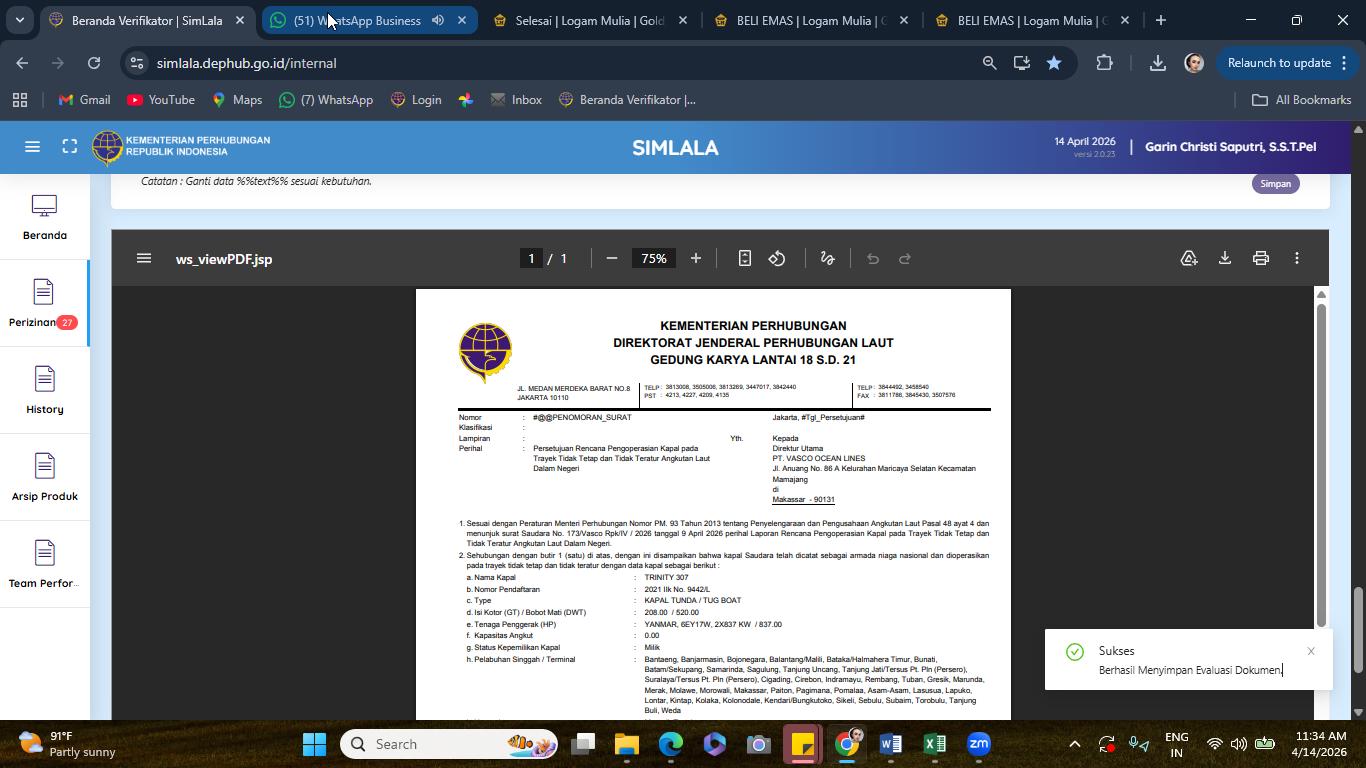Open PDF viewer more actions menu
Viewport: 1366px width, 768px height.
[x=1297, y=258]
